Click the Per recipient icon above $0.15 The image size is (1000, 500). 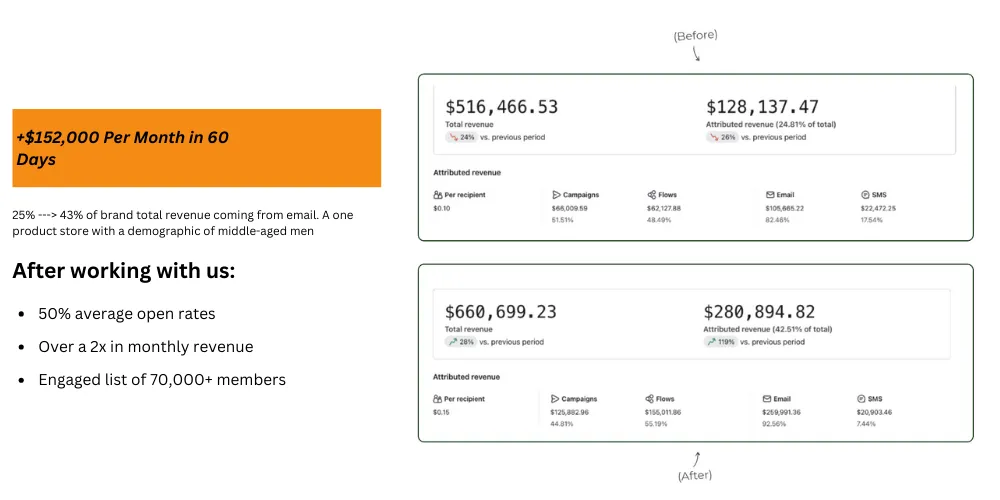point(437,398)
